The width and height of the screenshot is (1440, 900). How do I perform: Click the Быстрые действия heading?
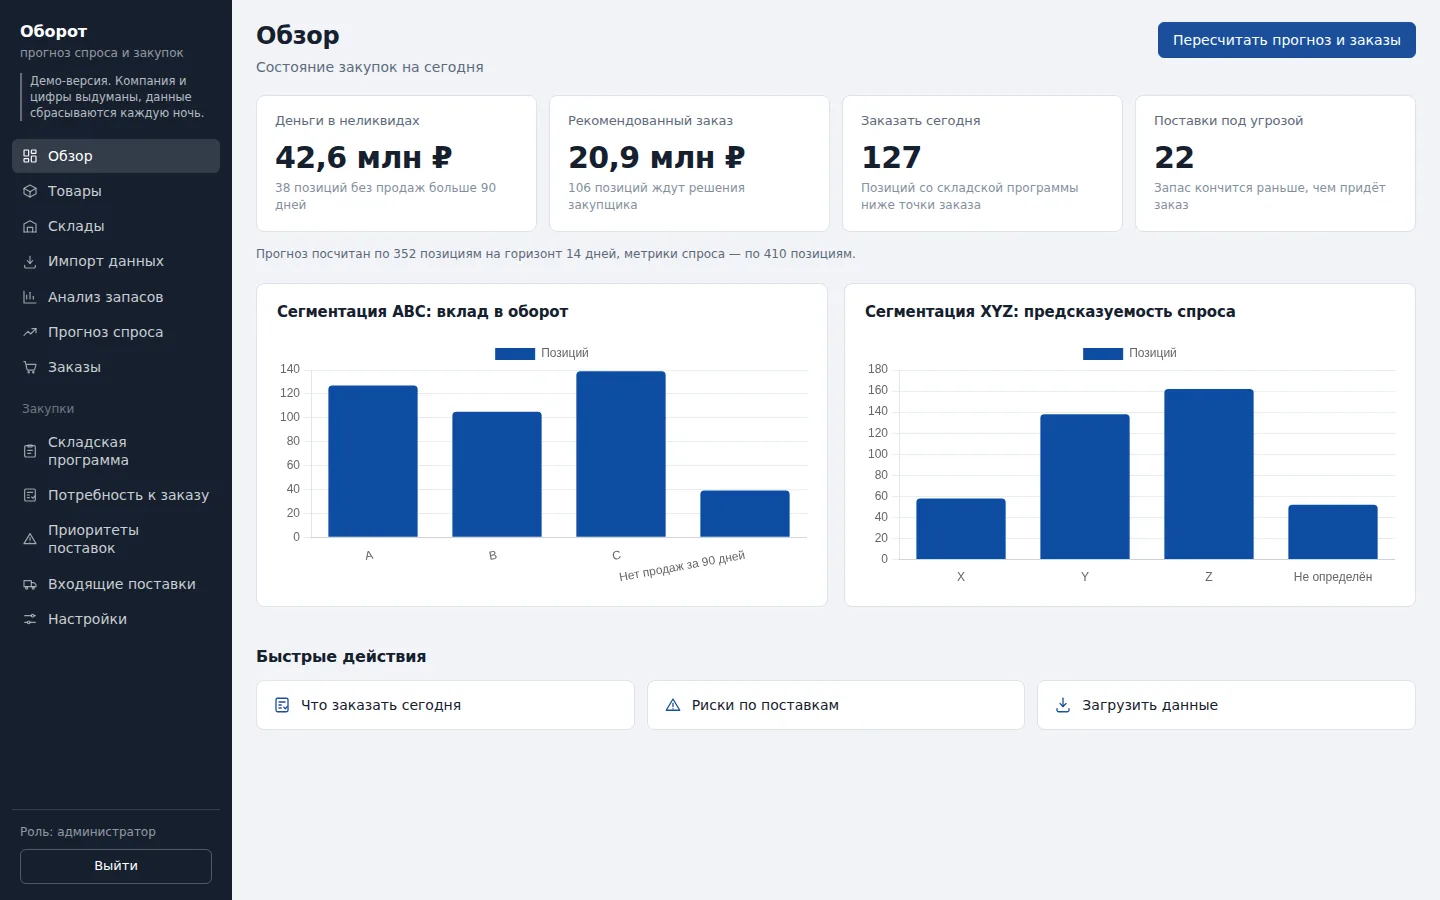(341, 656)
